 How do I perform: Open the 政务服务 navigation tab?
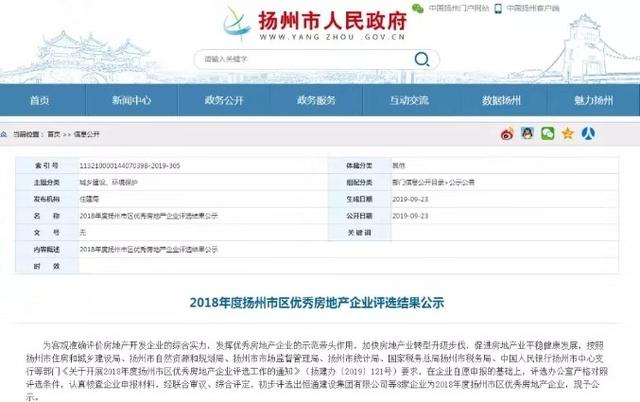[x=316, y=100]
